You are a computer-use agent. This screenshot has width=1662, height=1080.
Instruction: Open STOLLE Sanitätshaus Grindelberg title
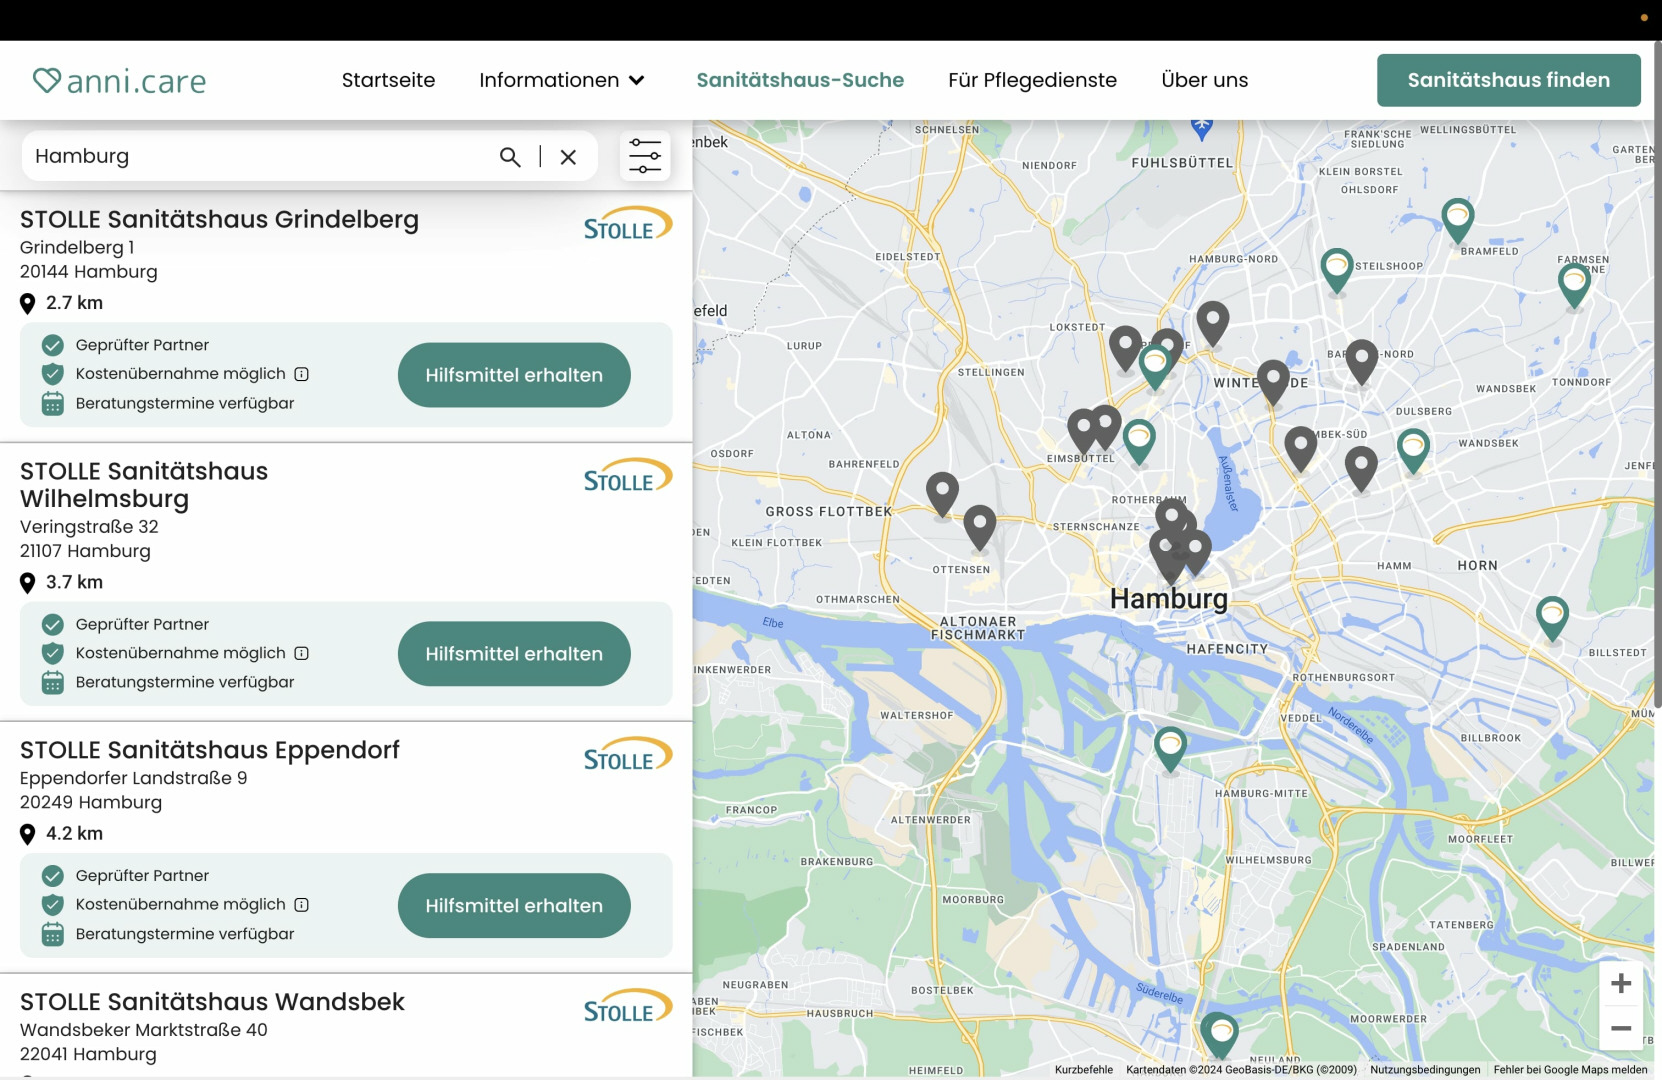pyautogui.click(x=219, y=220)
